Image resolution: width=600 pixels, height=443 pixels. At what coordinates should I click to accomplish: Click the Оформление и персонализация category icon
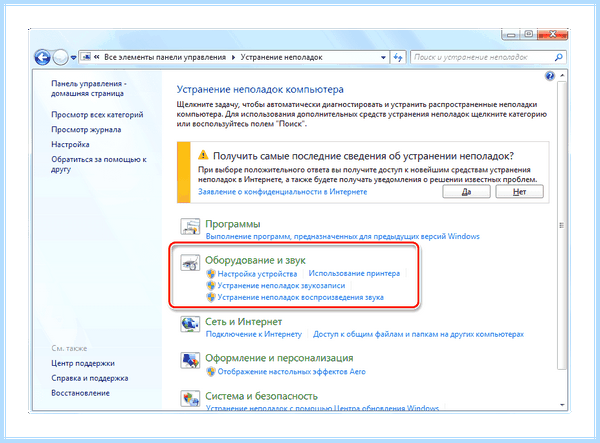pyautogui.click(x=190, y=360)
